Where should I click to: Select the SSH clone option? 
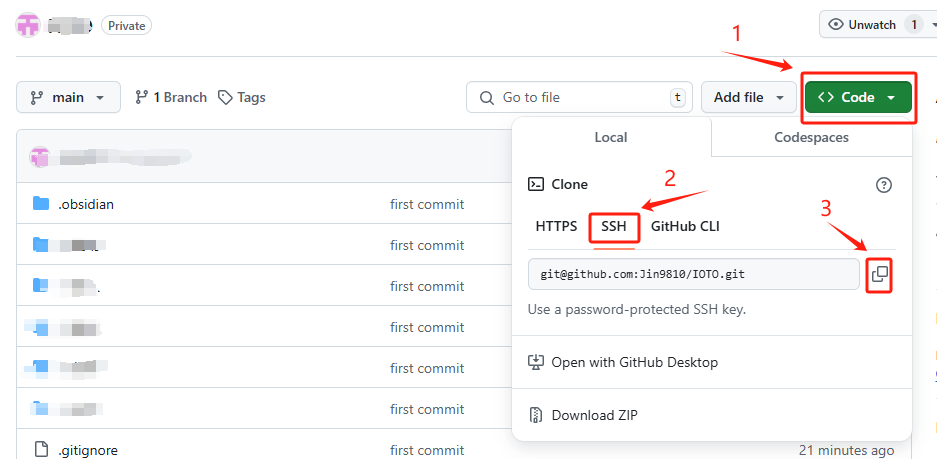[x=614, y=227]
